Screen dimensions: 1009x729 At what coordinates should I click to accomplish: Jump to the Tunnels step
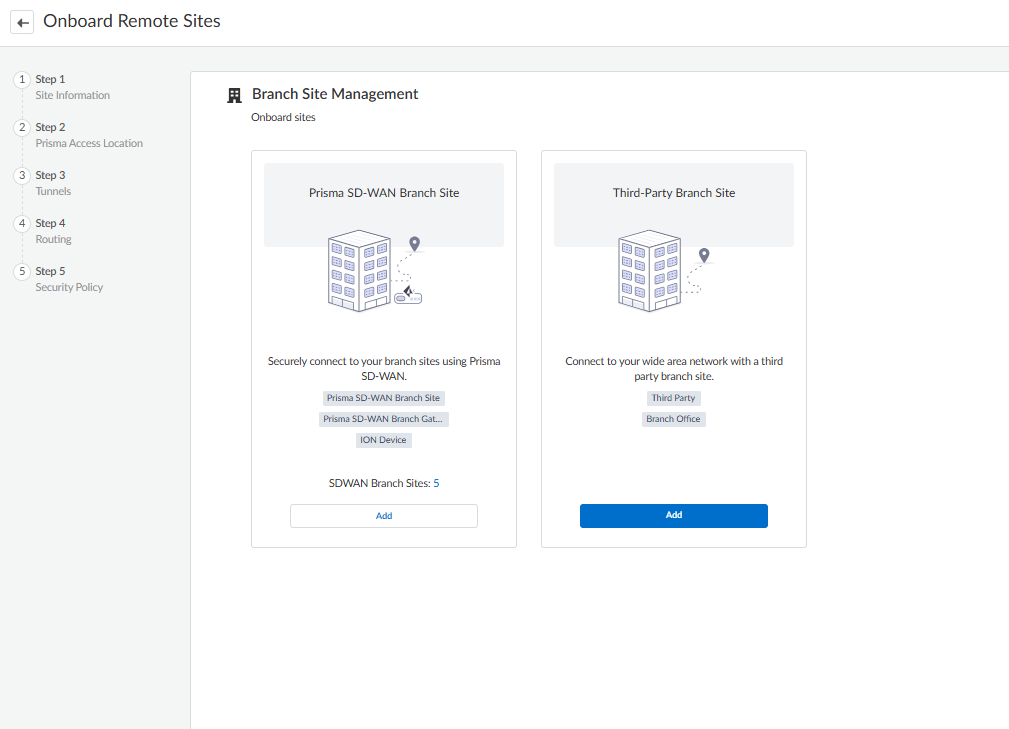tap(53, 191)
